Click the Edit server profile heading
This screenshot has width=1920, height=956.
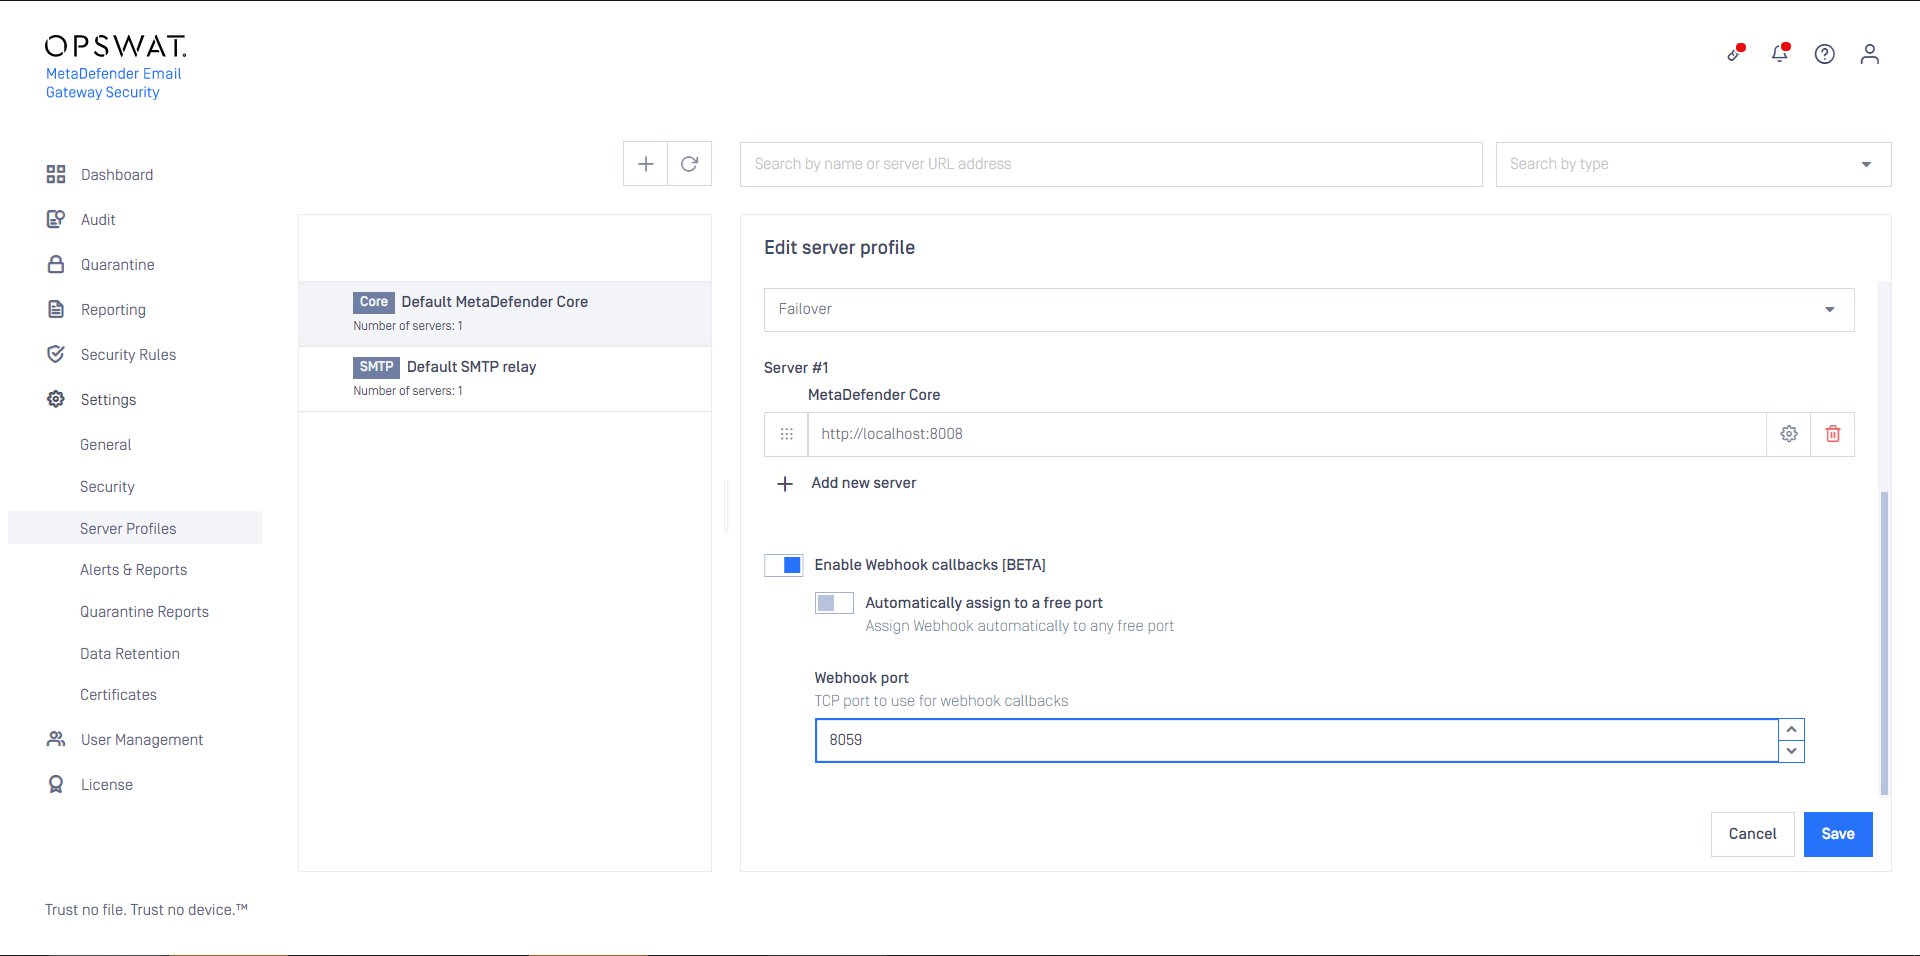tap(840, 248)
